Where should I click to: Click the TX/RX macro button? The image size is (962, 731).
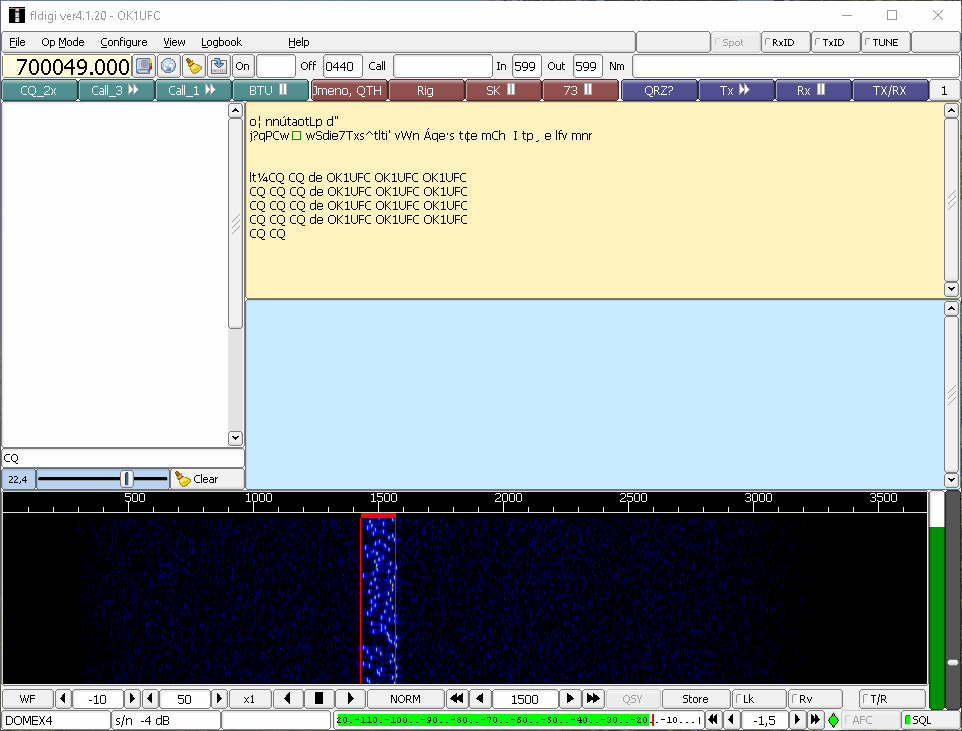click(x=889, y=90)
